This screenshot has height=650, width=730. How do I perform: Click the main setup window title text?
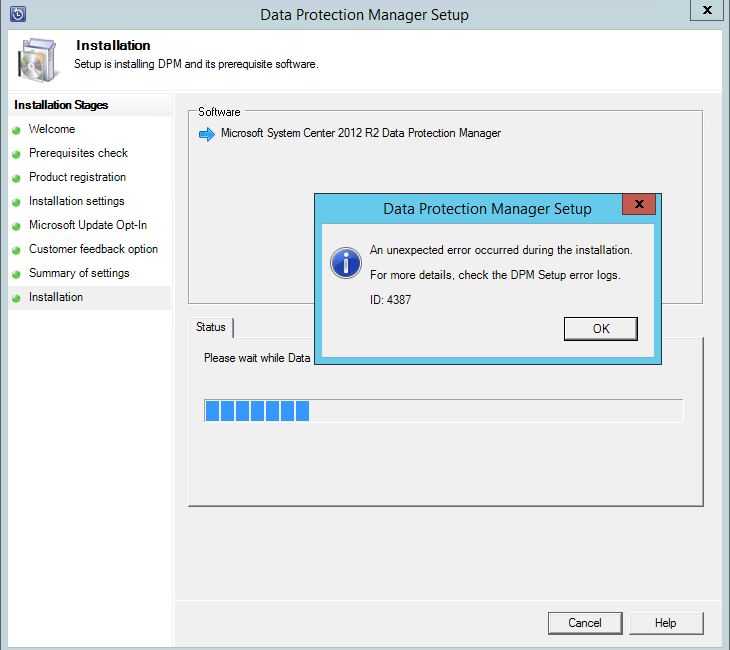tap(364, 15)
